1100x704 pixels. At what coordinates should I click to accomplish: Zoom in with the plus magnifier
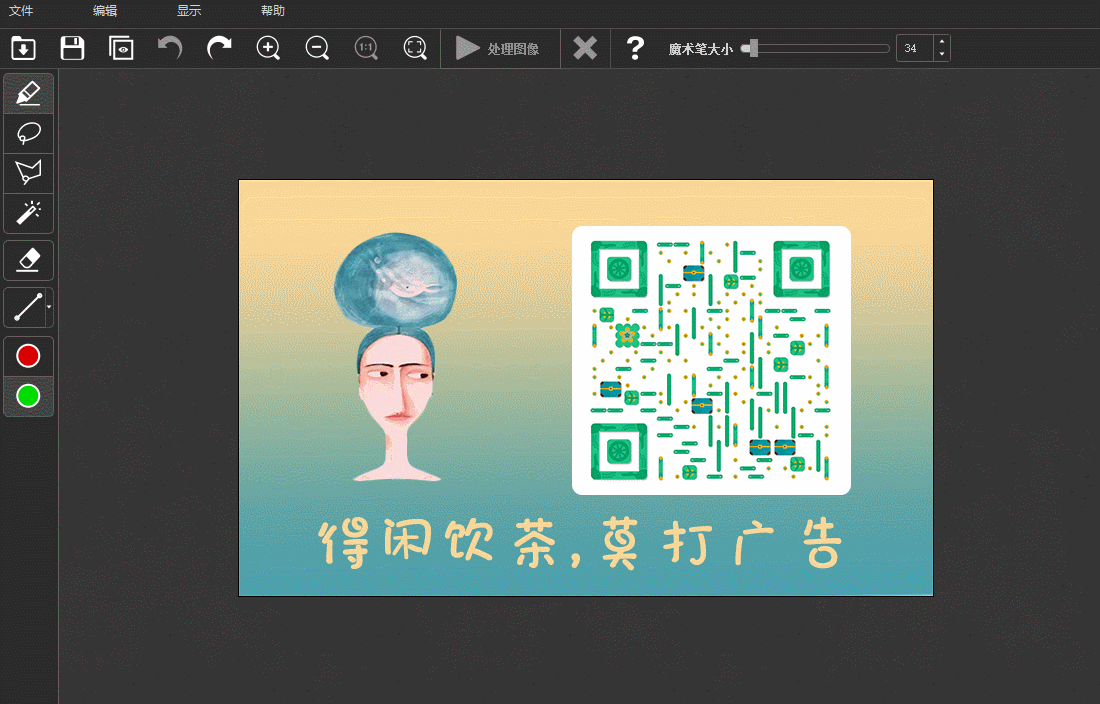click(268, 48)
